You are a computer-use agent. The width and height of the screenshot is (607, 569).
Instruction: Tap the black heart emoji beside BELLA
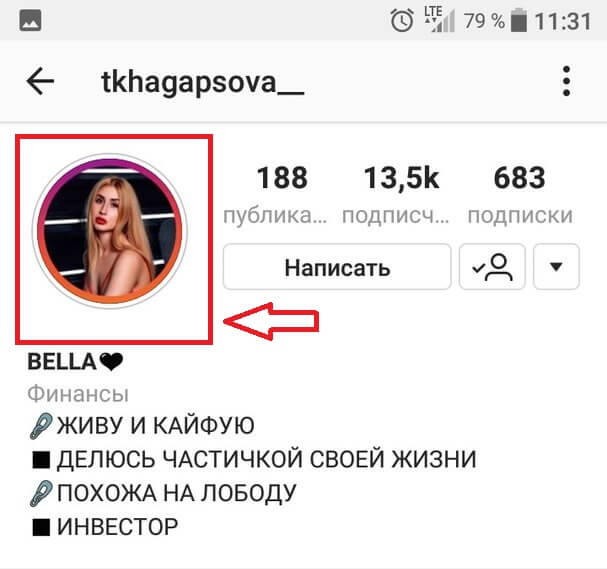111,362
